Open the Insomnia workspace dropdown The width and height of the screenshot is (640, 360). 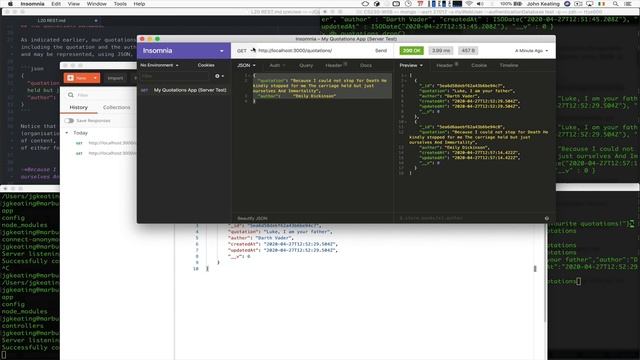click(x=184, y=51)
